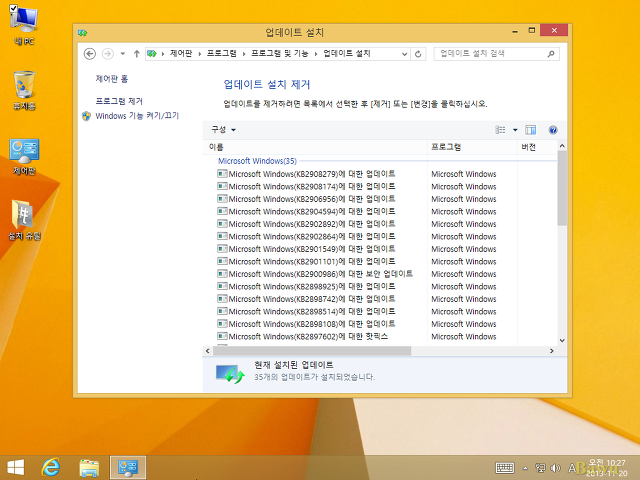Select the 내 PC desktop icon
Image resolution: width=640 pixels, height=480 pixels.
pos(24,25)
